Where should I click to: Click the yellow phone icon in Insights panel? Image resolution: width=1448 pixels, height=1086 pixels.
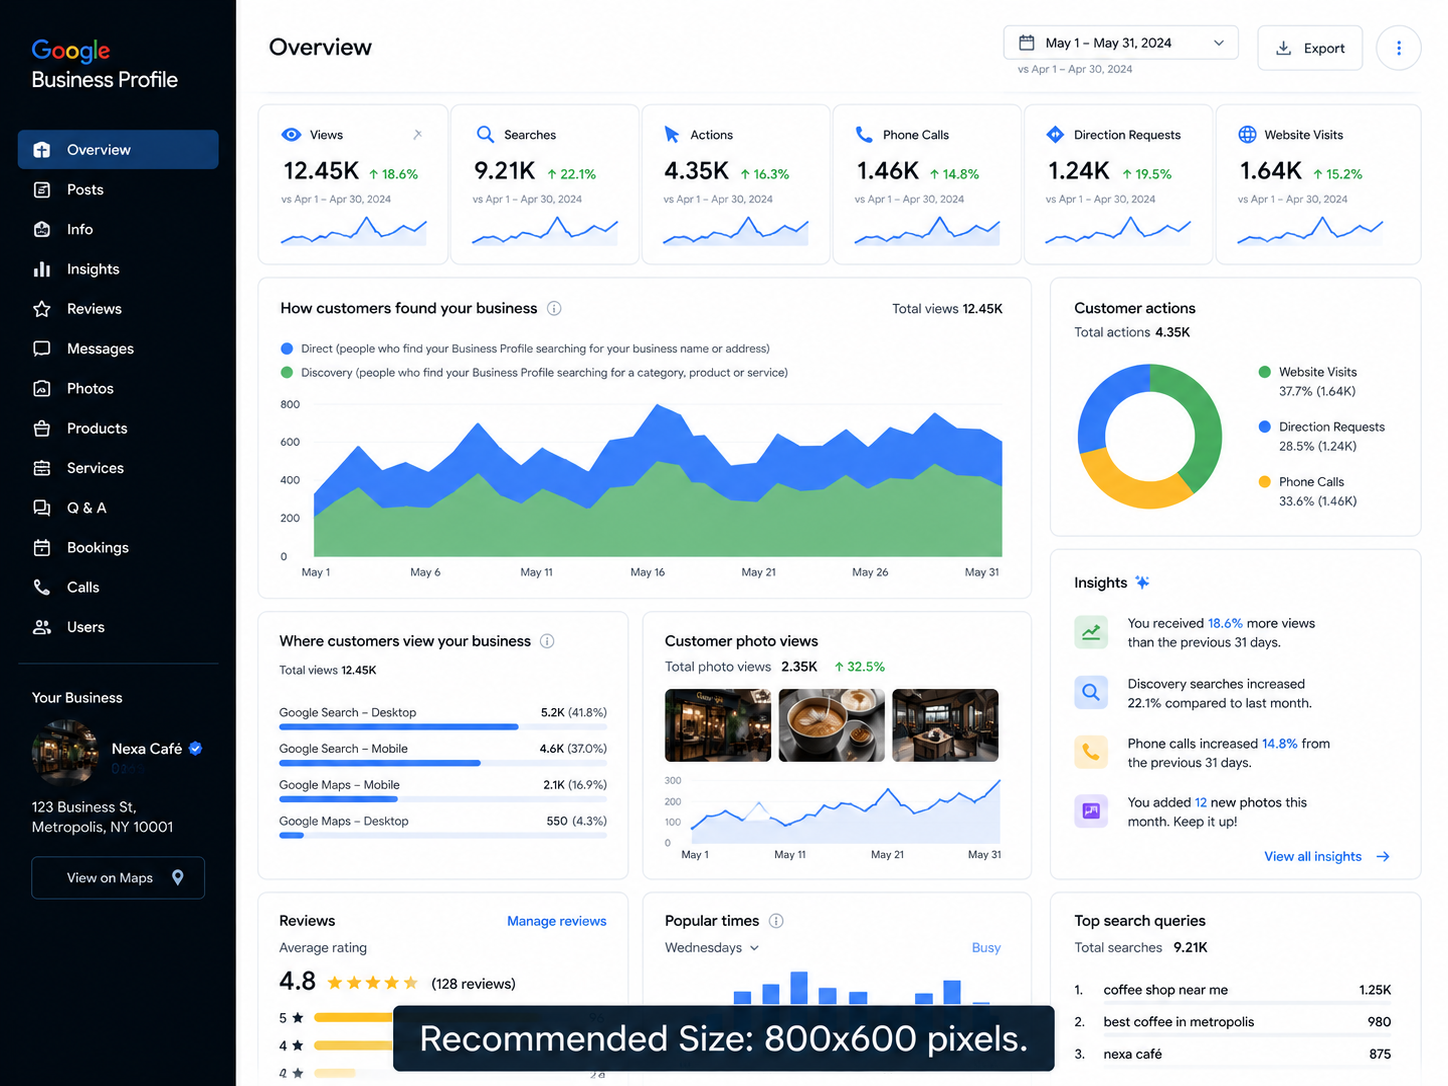click(1091, 752)
